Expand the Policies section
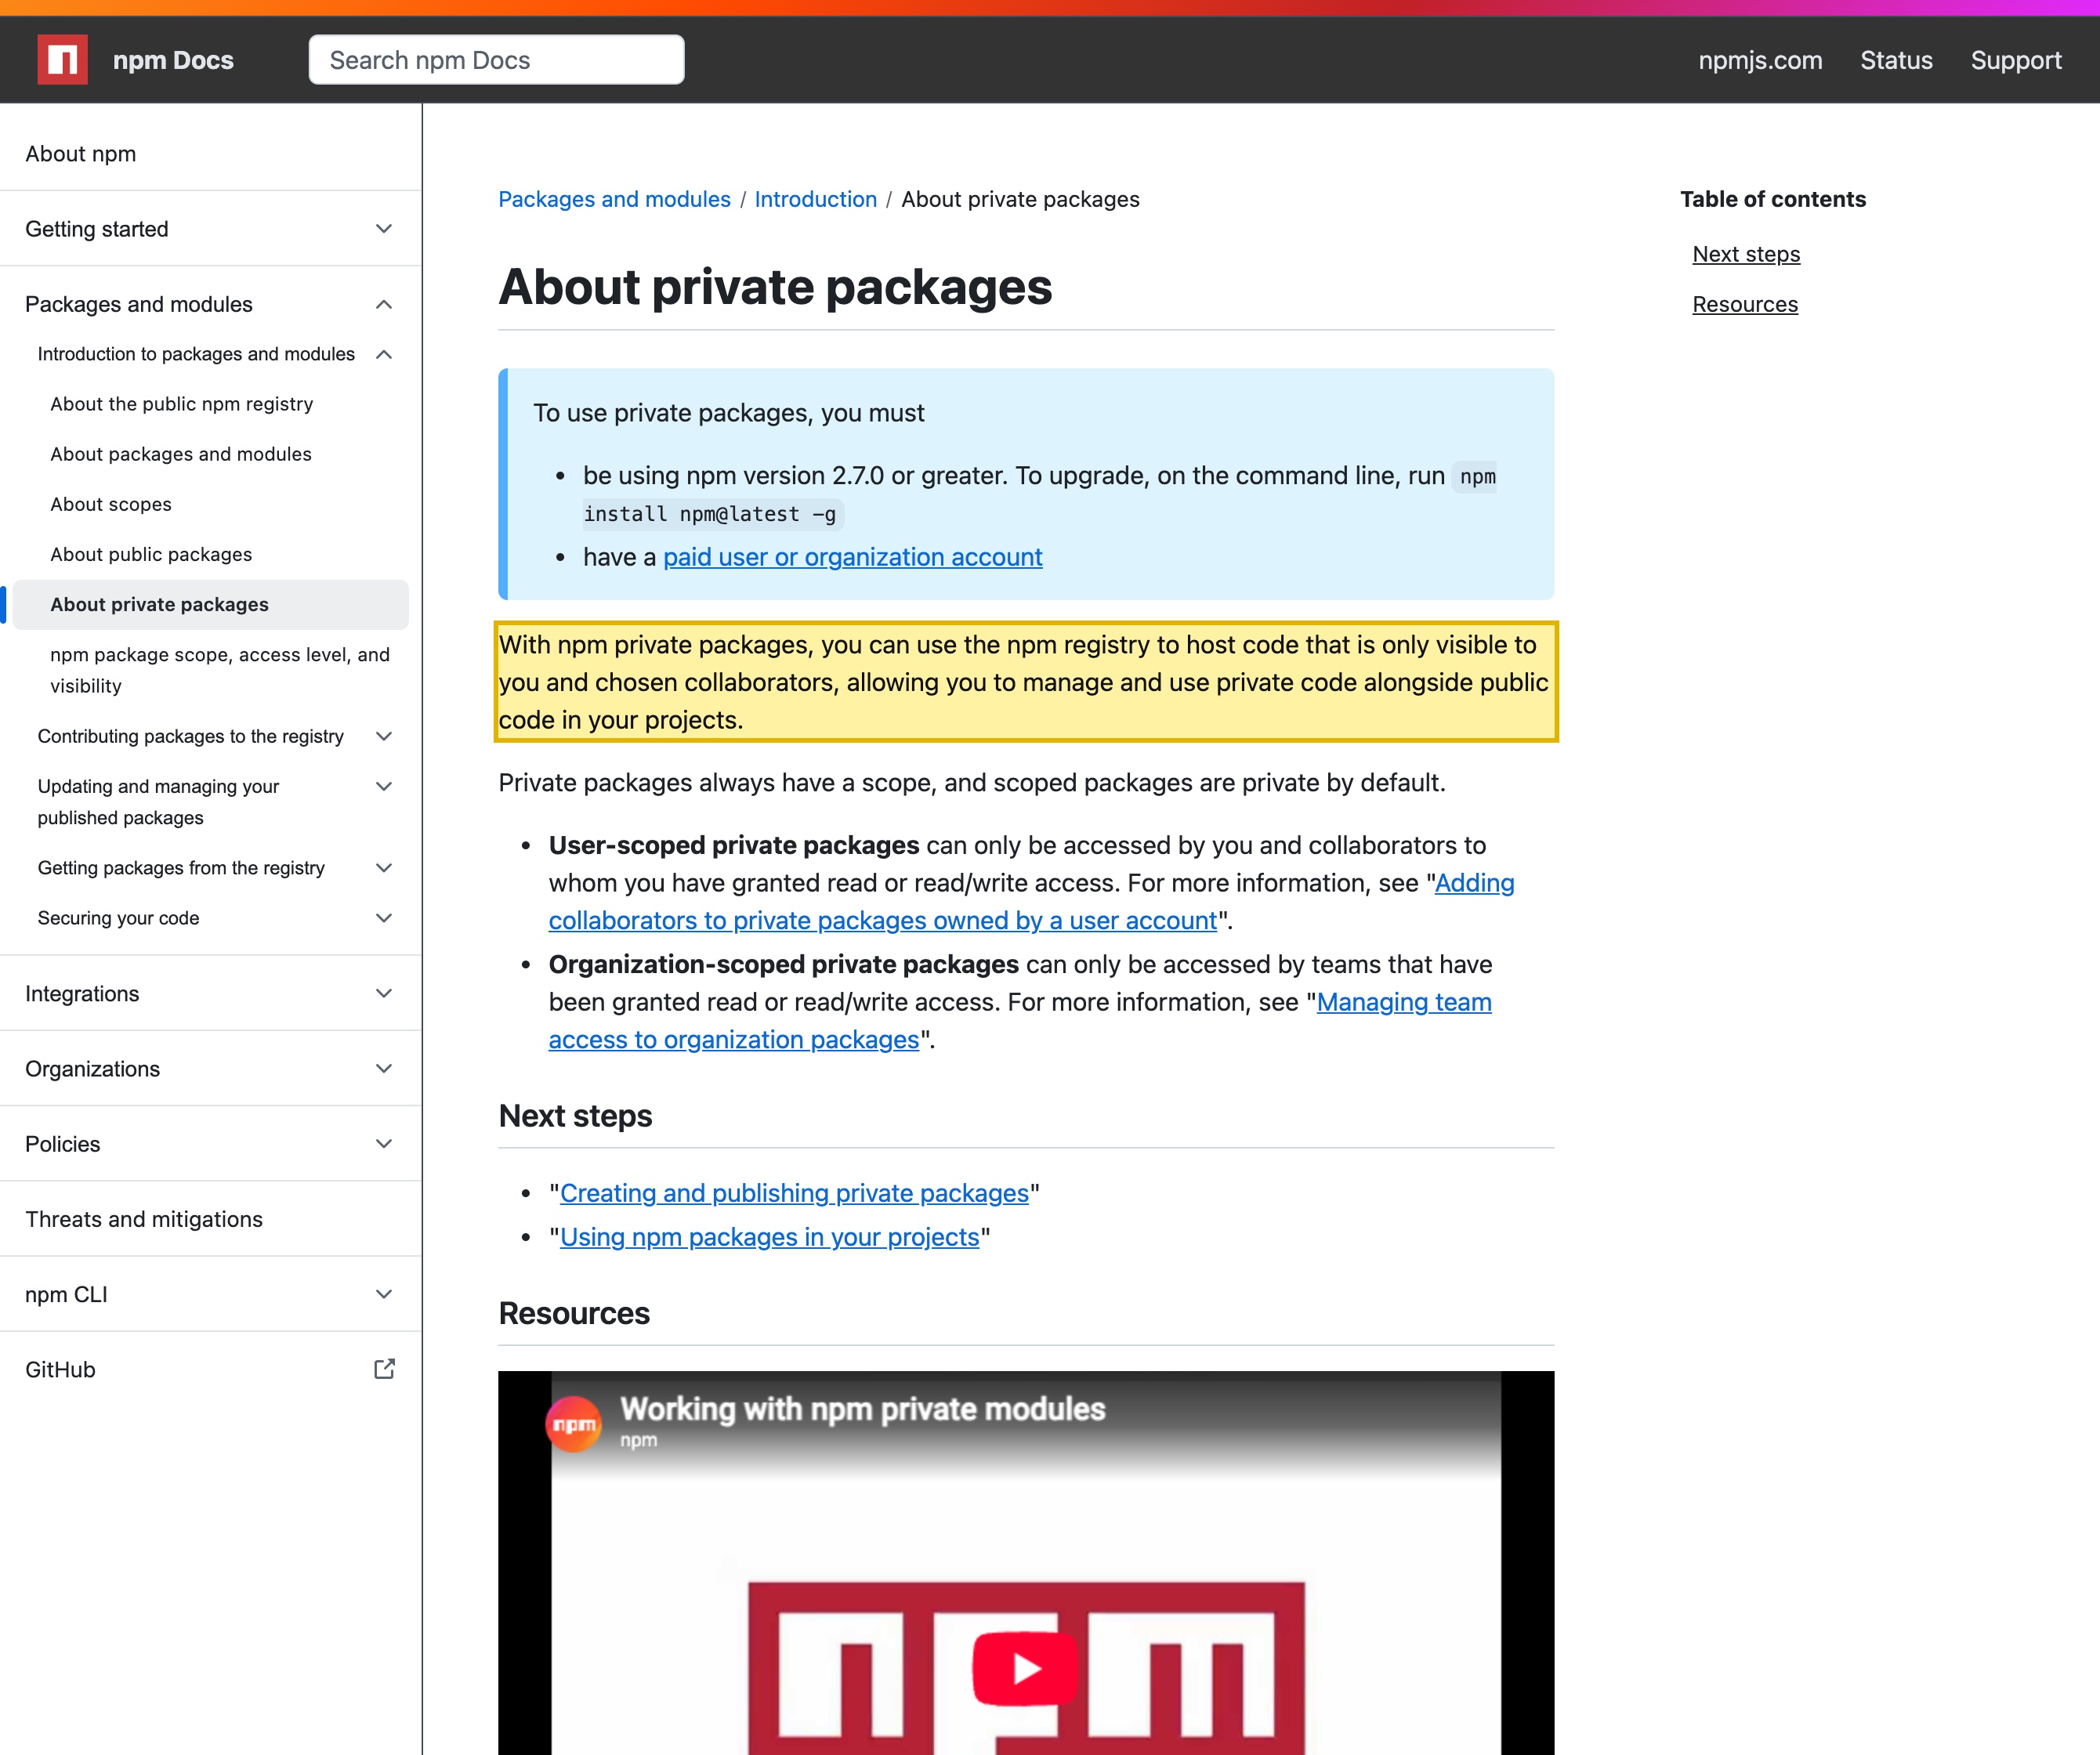The image size is (2100, 1755). tap(384, 1144)
